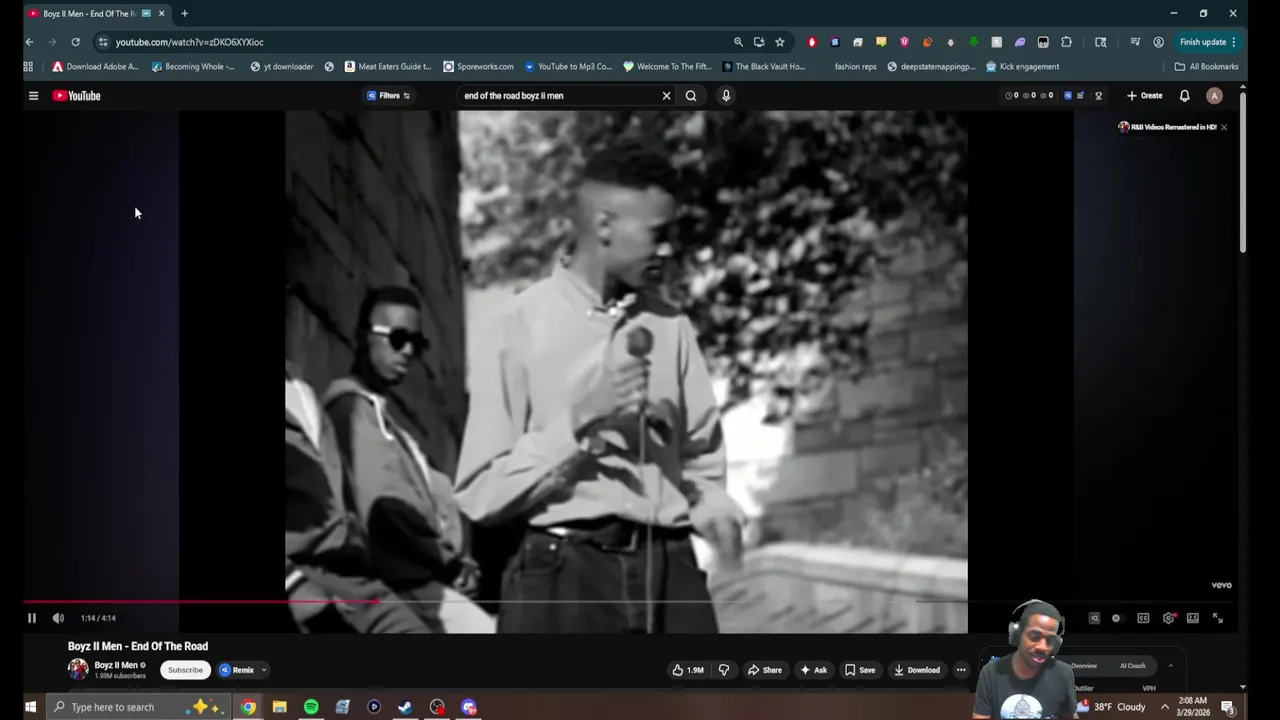Open the Meat Eaters Guide bookmark
The width and height of the screenshot is (1280, 720).
pos(388,67)
